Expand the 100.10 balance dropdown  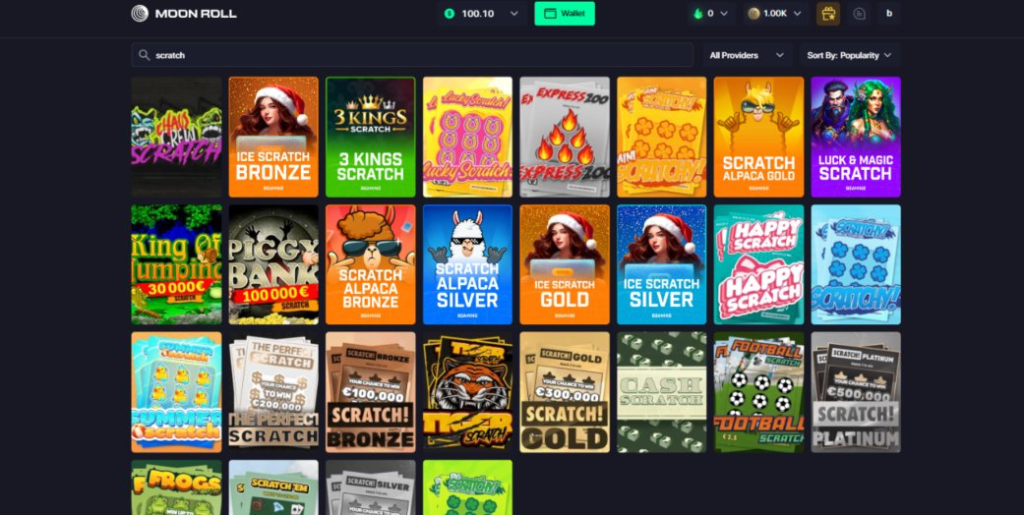514,14
